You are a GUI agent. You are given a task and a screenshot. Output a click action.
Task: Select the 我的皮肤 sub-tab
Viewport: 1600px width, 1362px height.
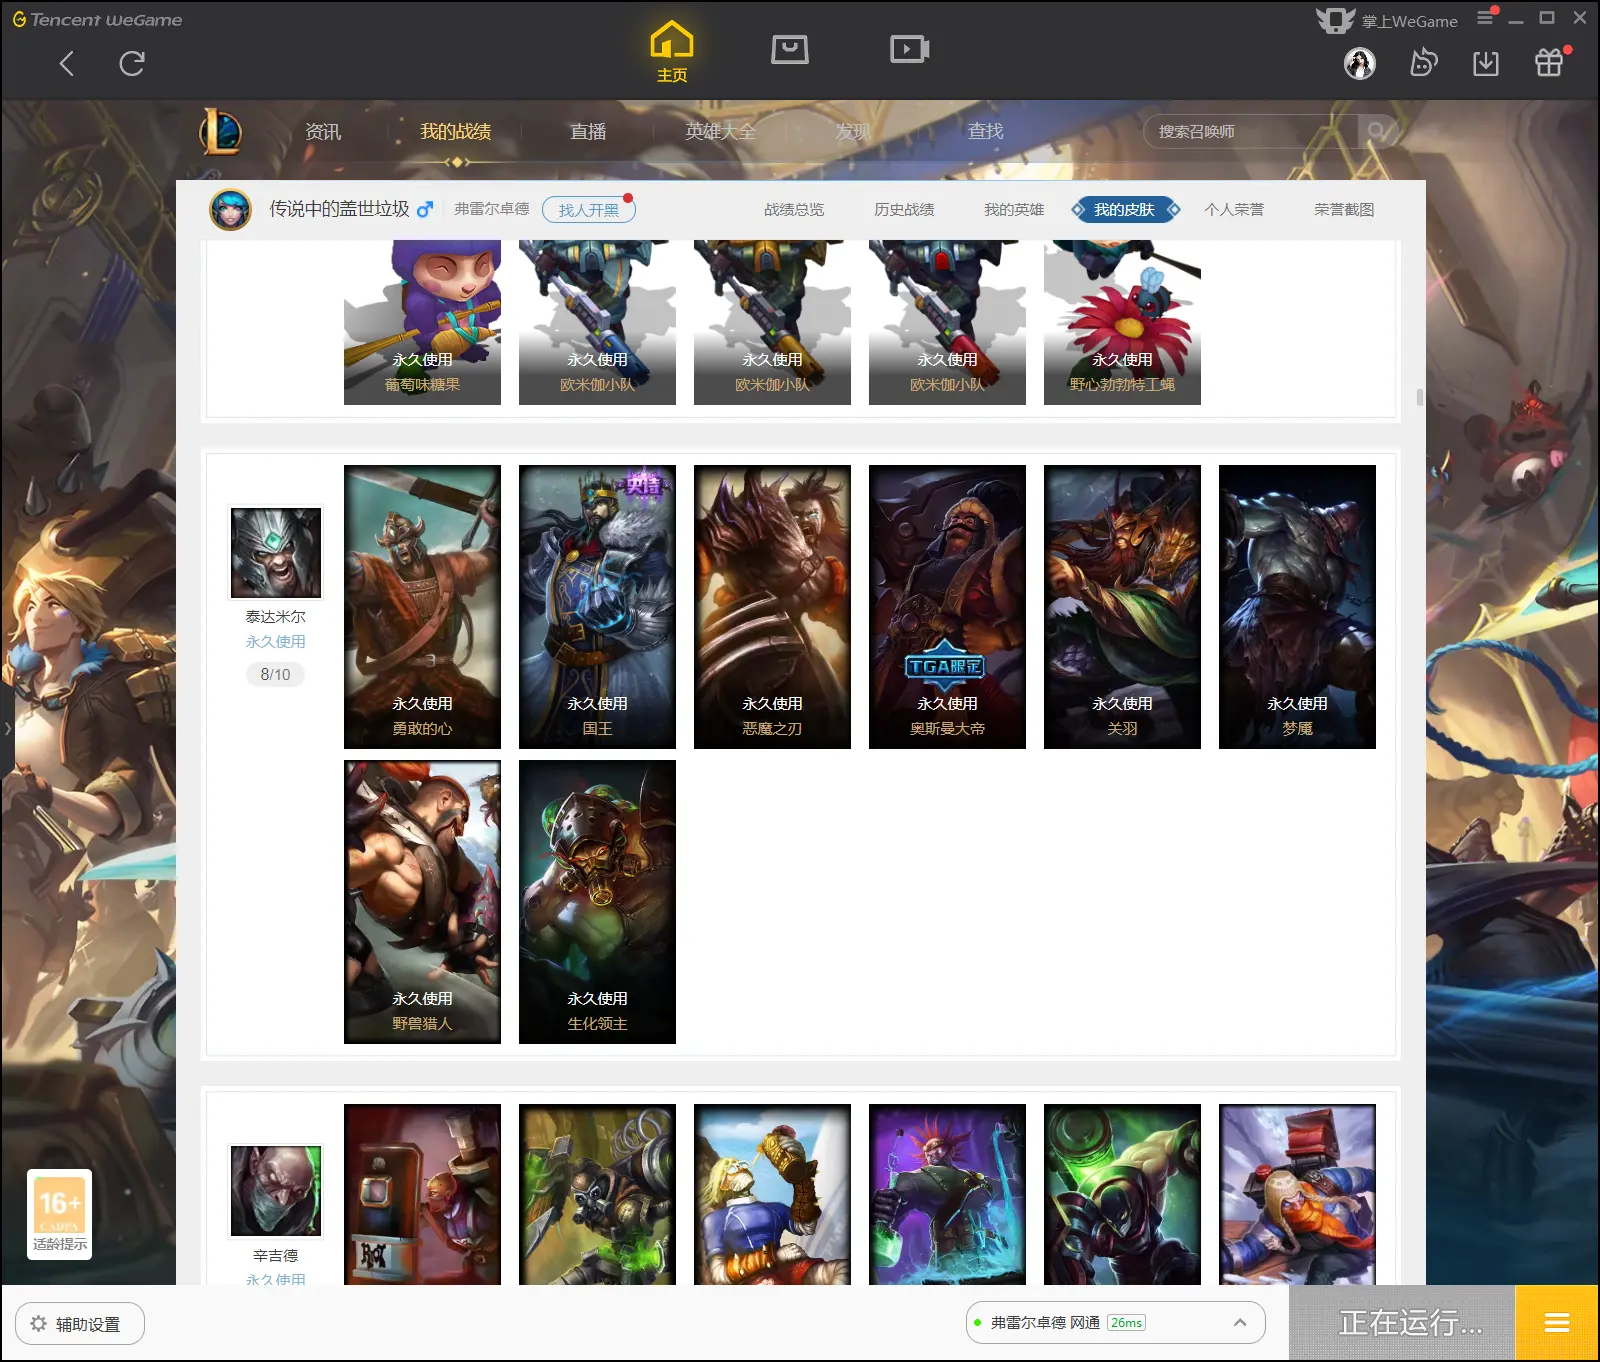tap(1125, 209)
